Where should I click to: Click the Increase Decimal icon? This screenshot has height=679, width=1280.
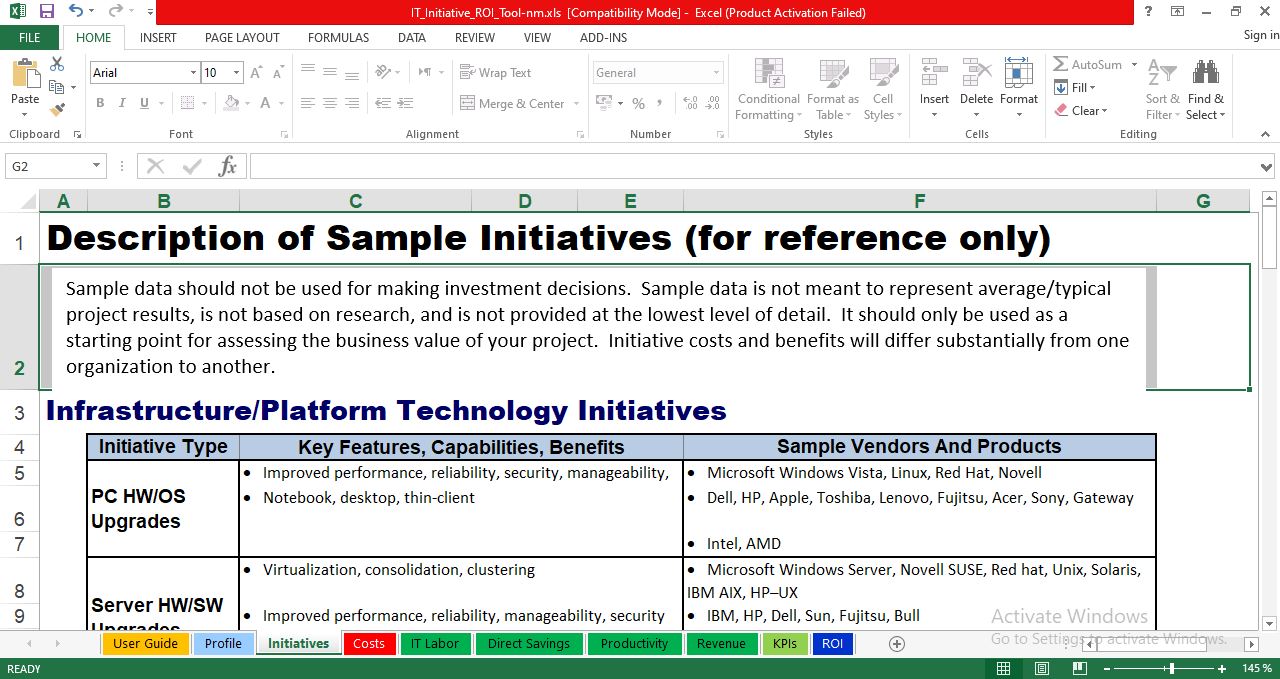(x=688, y=103)
